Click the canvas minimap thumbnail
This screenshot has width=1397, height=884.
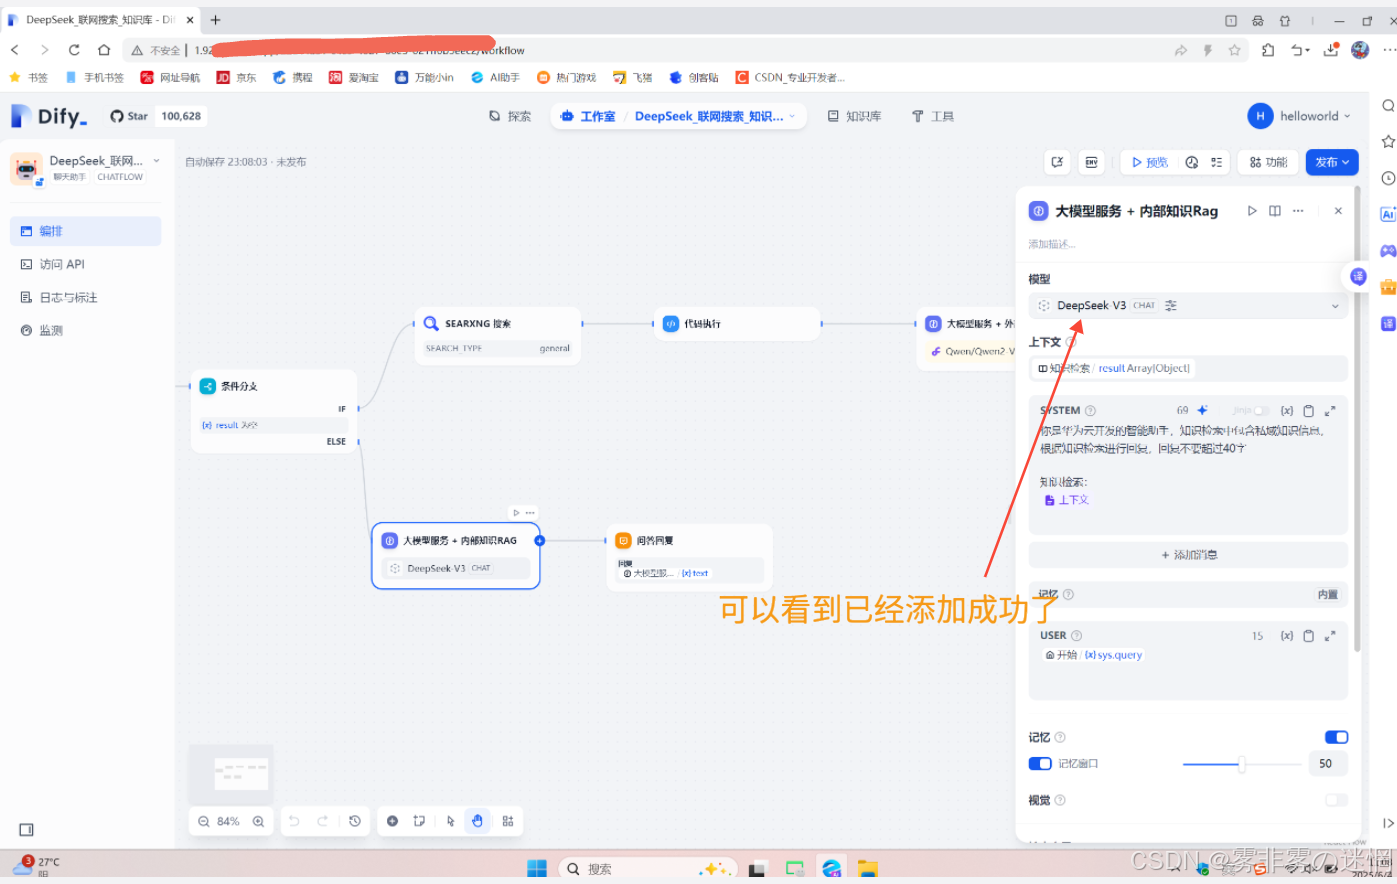coord(231,772)
